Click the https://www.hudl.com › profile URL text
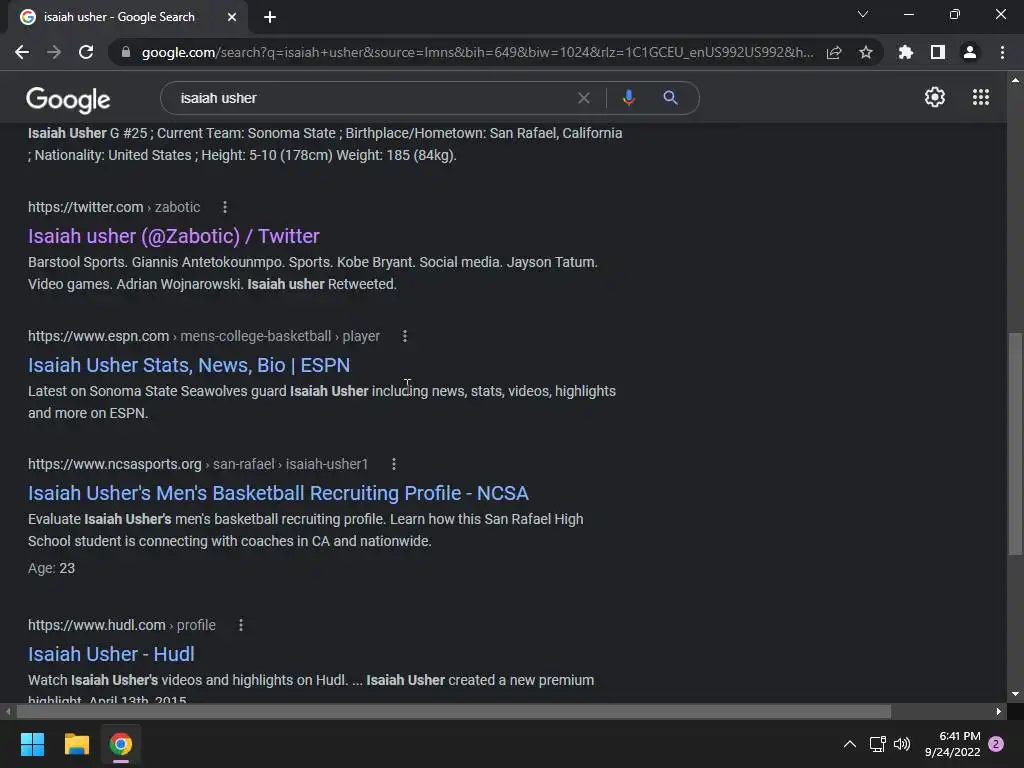The height and width of the screenshot is (768, 1024). click(121, 625)
